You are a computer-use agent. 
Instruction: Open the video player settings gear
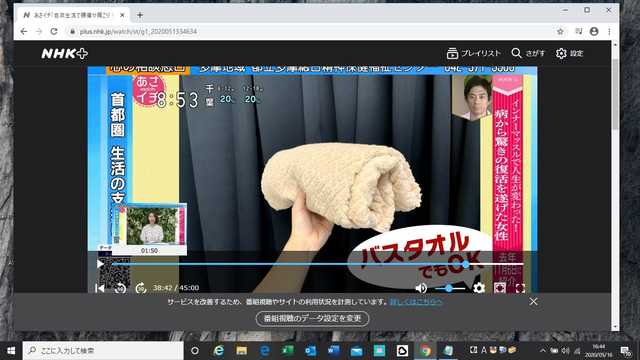(479, 288)
